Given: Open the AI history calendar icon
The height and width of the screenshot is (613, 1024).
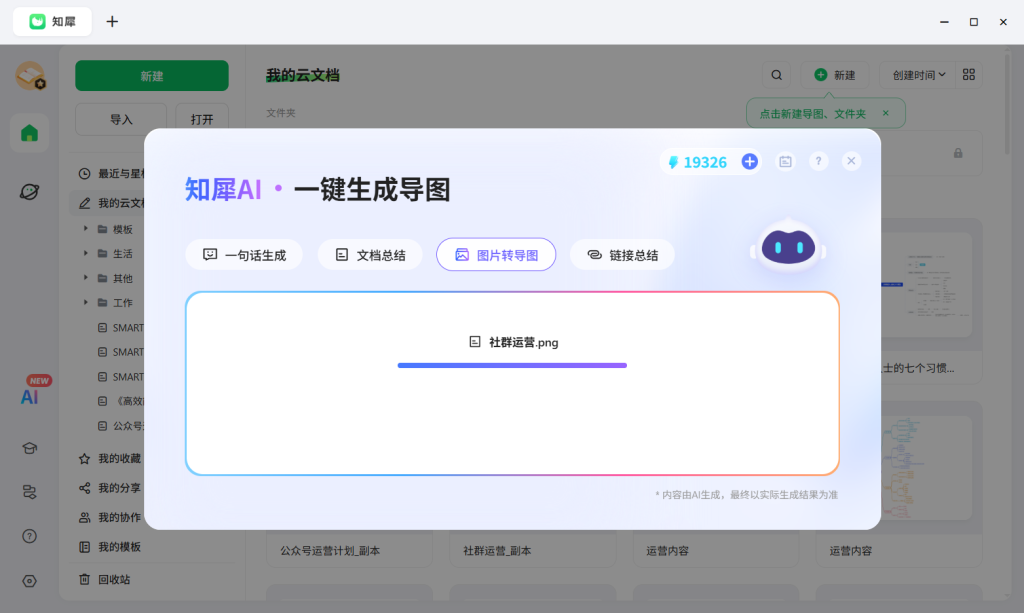Looking at the screenshot, I should tap(786, 161).
